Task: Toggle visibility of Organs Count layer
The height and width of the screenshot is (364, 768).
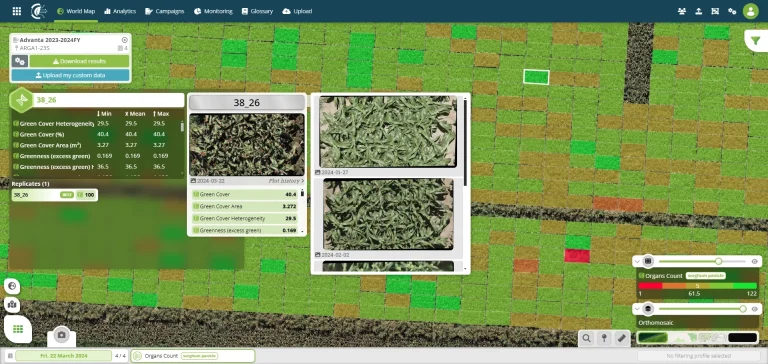Action: pyautogui.click(x=755, y=261)
